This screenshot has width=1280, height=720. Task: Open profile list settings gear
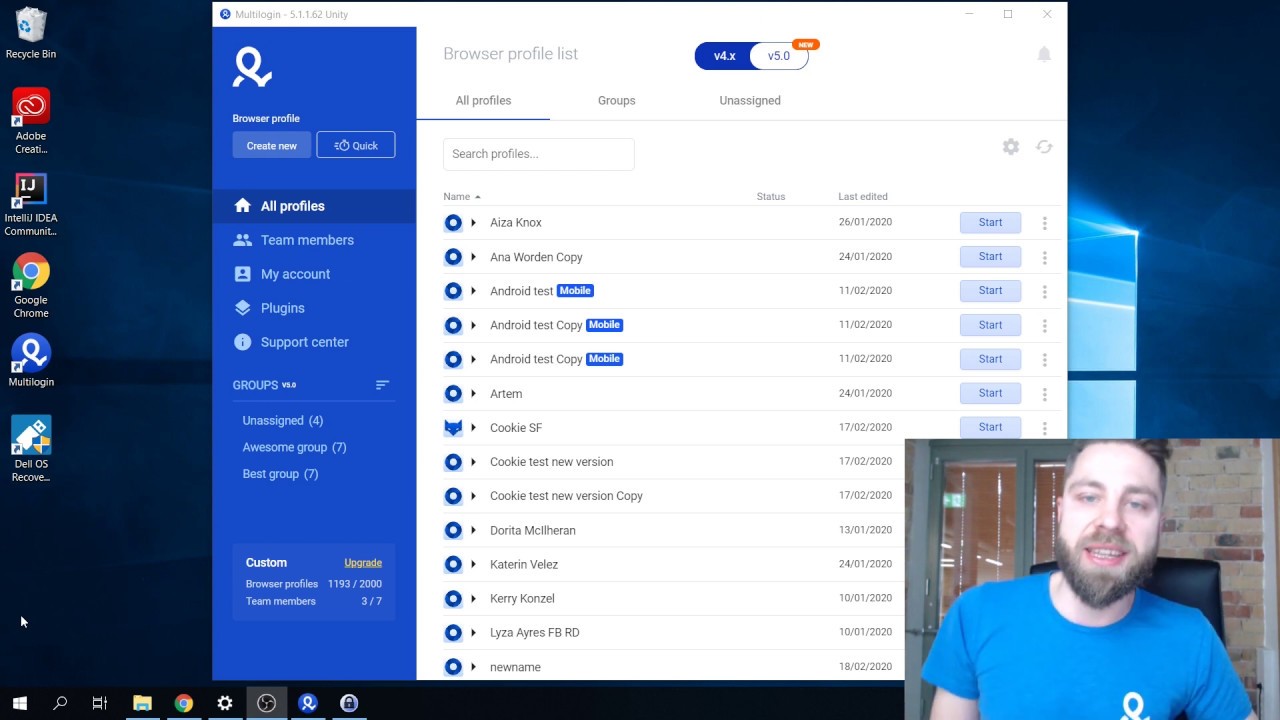pos(1011,147)
